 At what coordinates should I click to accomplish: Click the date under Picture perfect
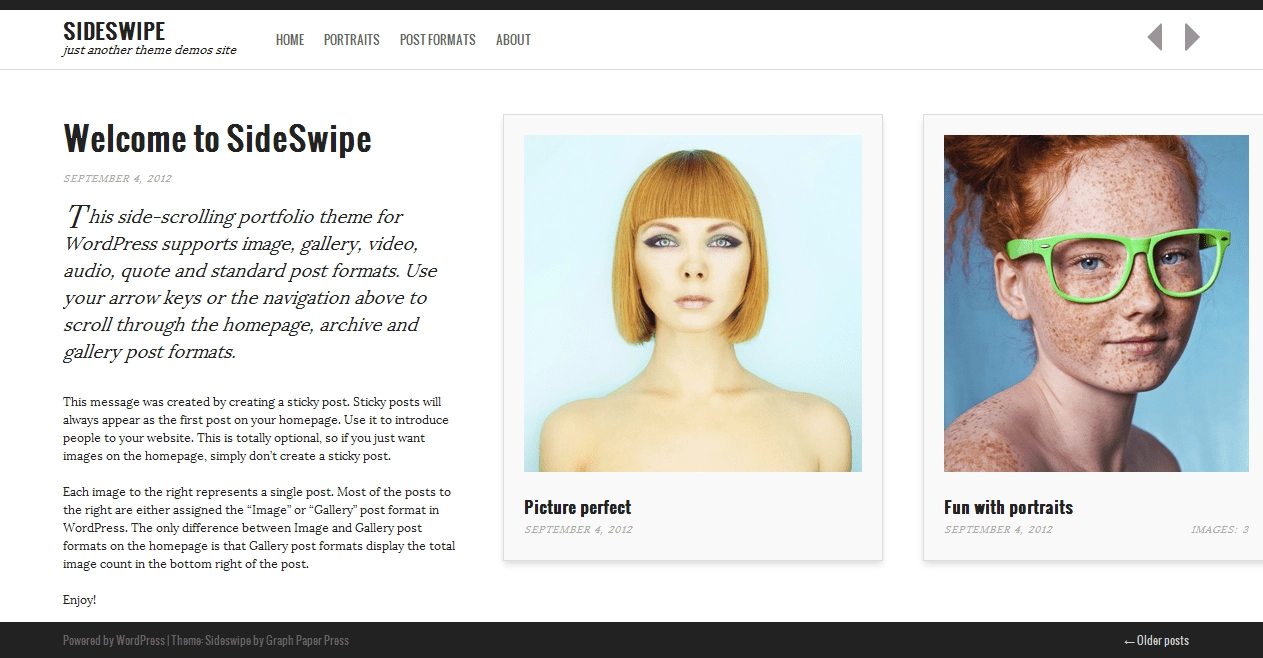pyautogui.click(x=578, y=530)
